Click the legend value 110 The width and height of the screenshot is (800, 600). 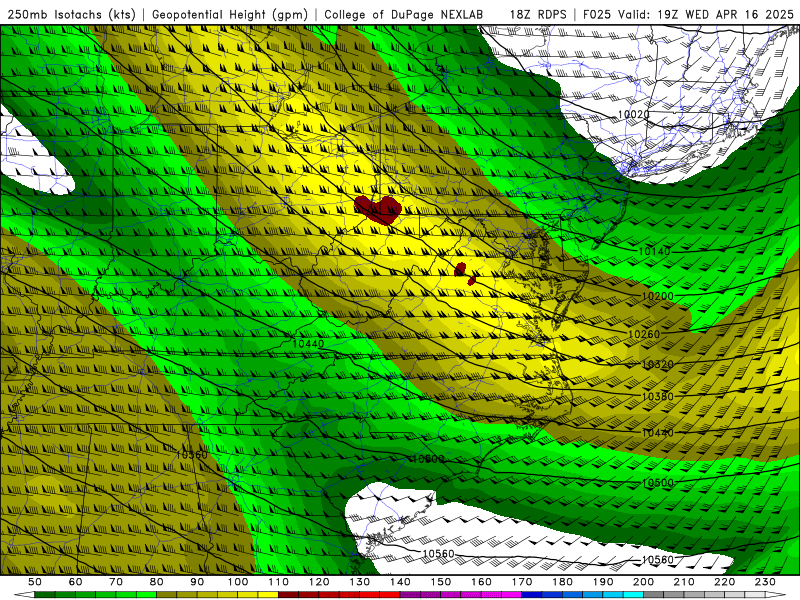coord(279,582)
